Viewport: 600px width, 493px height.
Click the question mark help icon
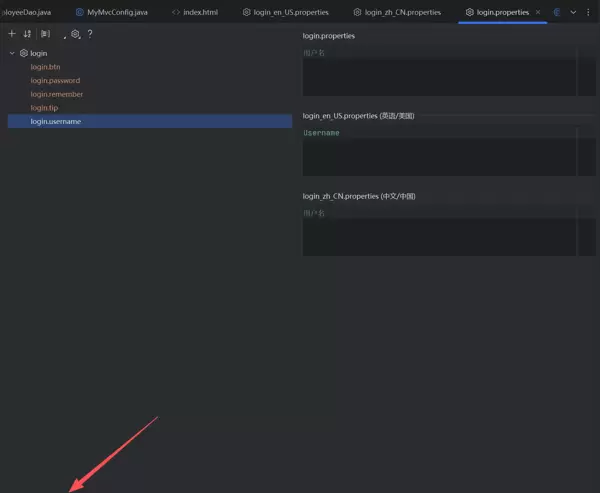click(x=90, y=34)
